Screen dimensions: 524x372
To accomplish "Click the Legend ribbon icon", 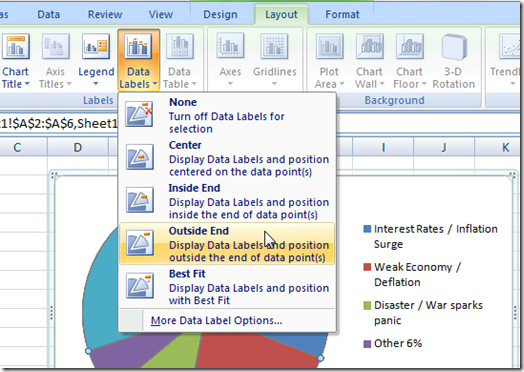I will point(96,47).
